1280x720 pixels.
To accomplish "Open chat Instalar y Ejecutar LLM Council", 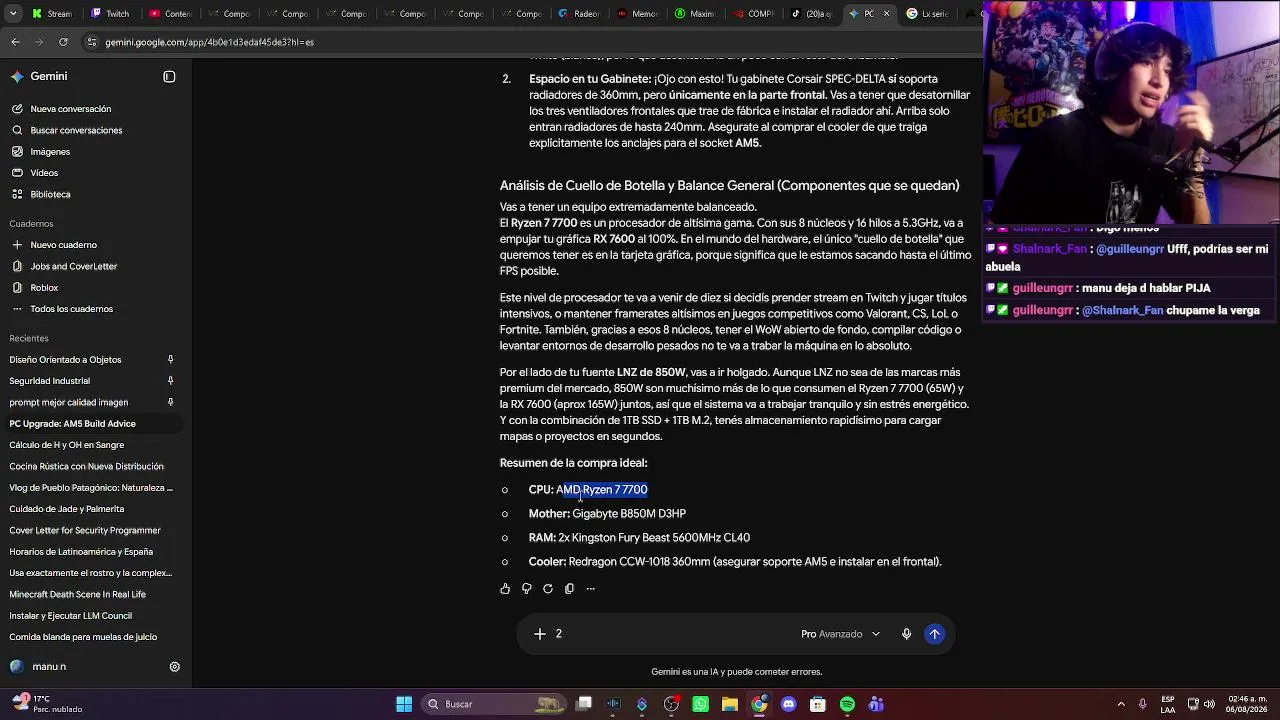I will point(71,616).
